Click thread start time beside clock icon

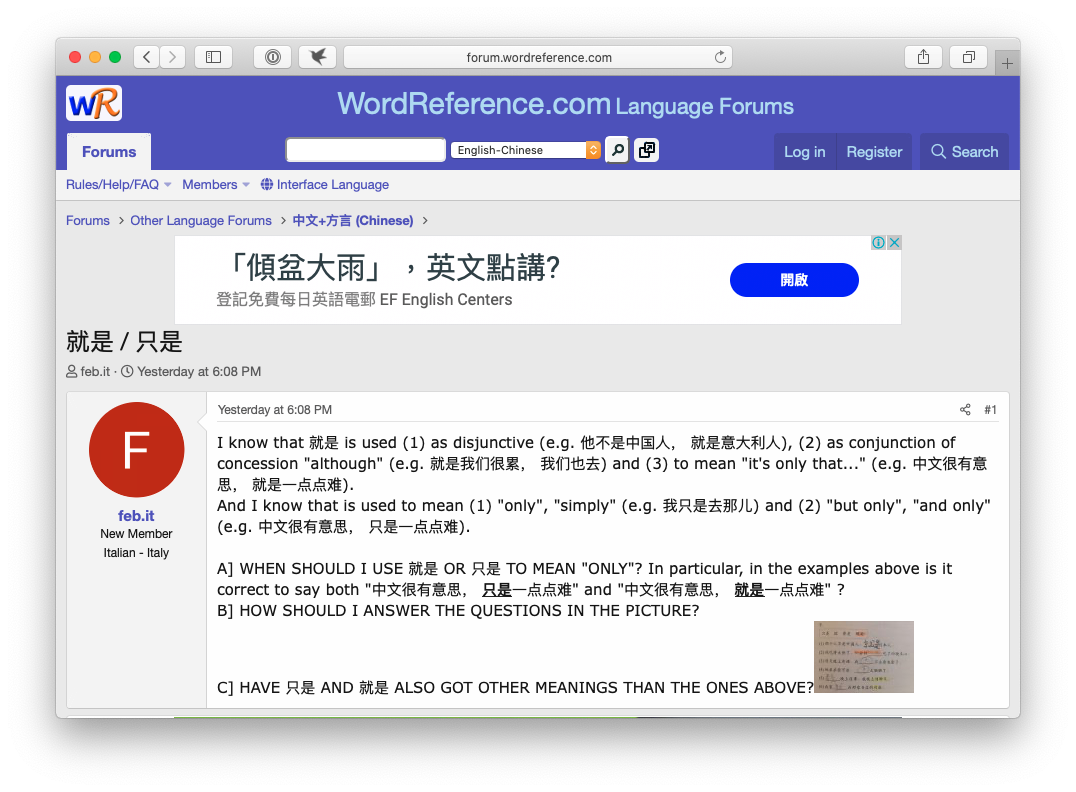pyautogui.click(x=199, y=371)
